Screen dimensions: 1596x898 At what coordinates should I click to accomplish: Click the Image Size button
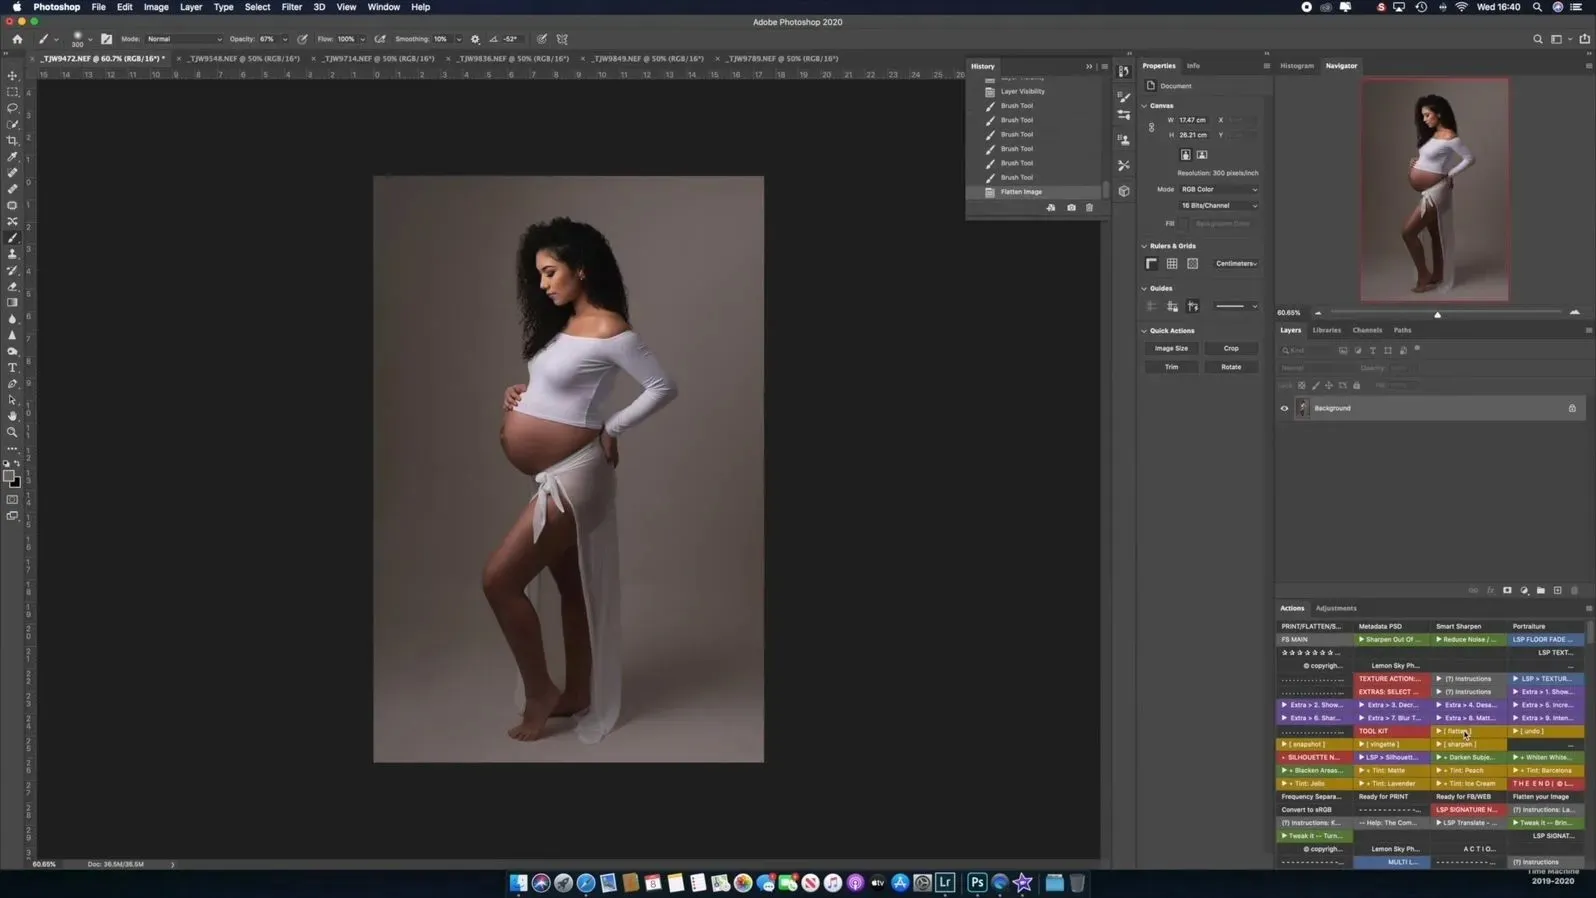pyautogui.click(x=1171, y=349)
